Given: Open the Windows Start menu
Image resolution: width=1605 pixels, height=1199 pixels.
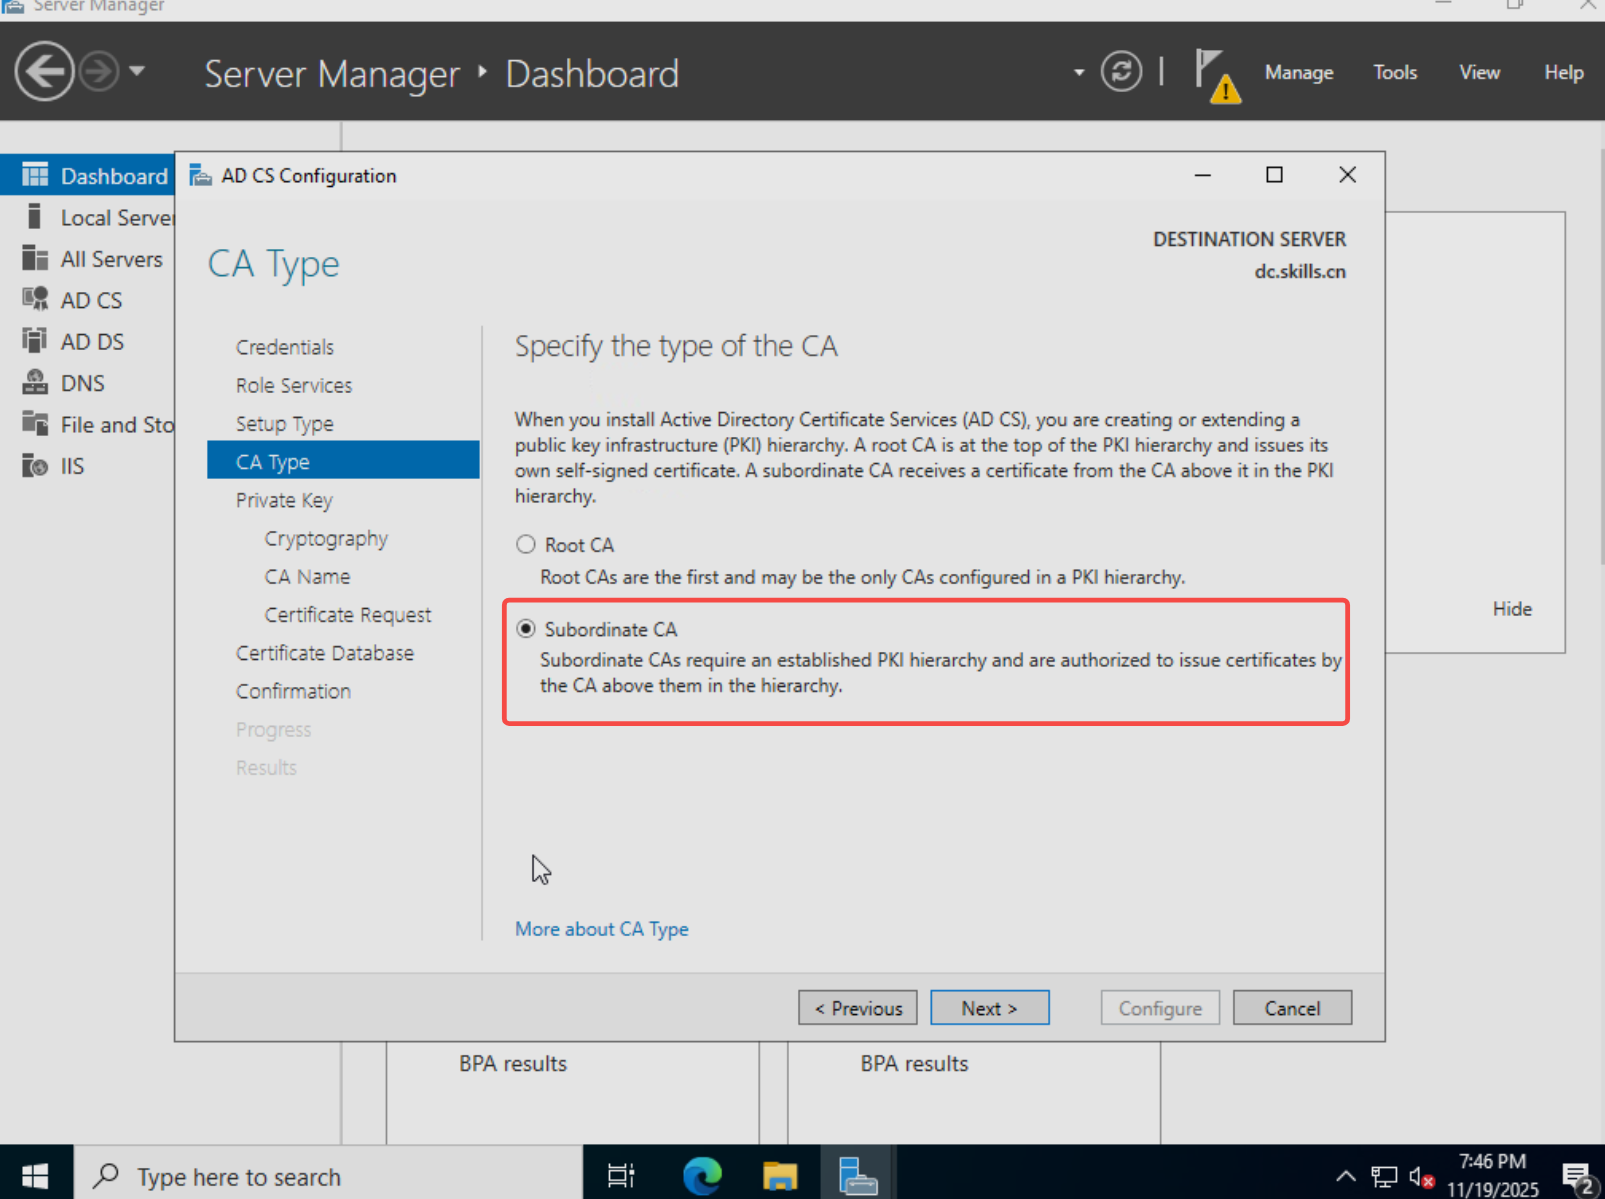Looking at the screenshot, I should click(36, 1176).
